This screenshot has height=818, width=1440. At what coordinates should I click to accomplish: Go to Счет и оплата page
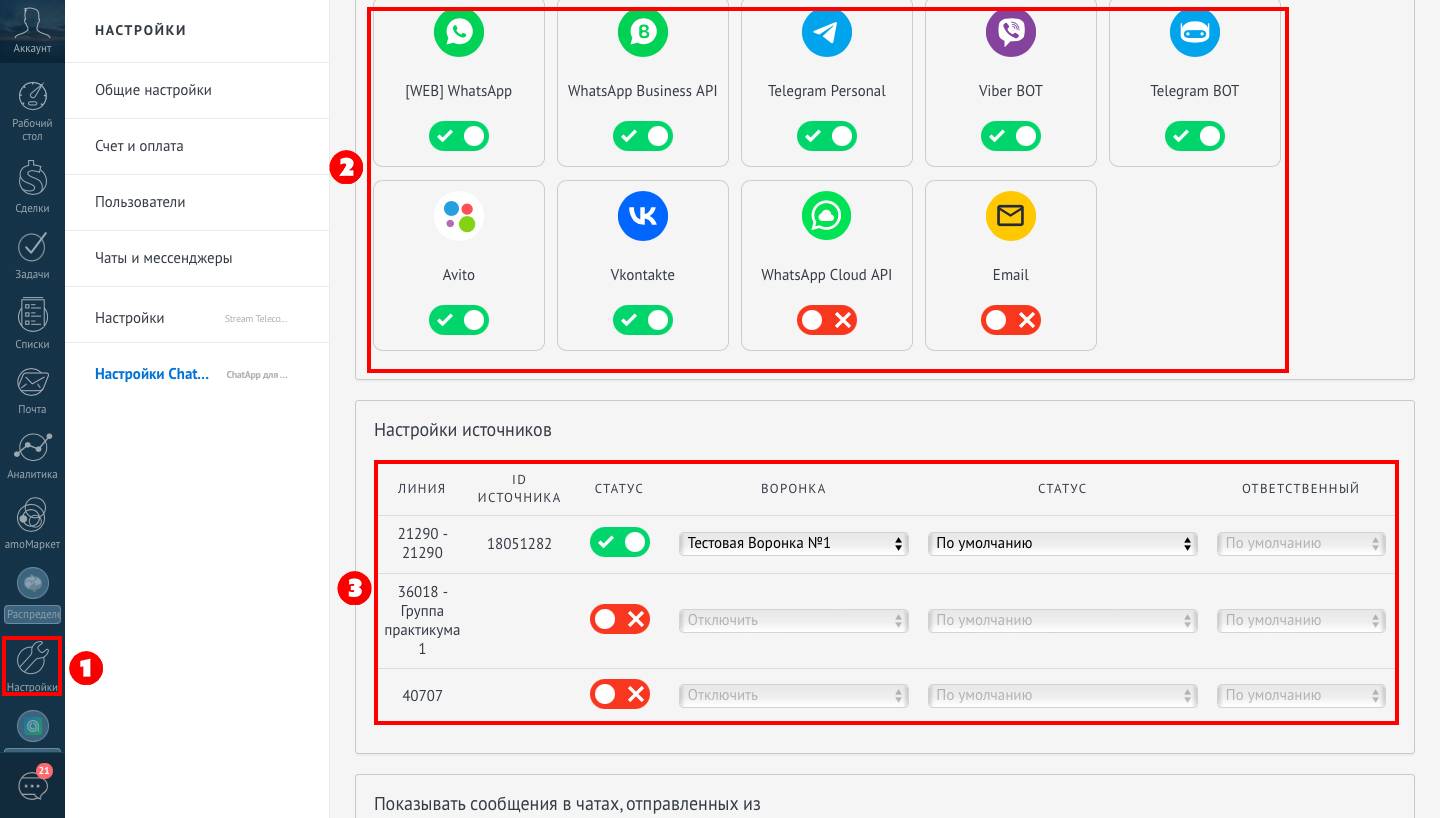tap(139, 146)
